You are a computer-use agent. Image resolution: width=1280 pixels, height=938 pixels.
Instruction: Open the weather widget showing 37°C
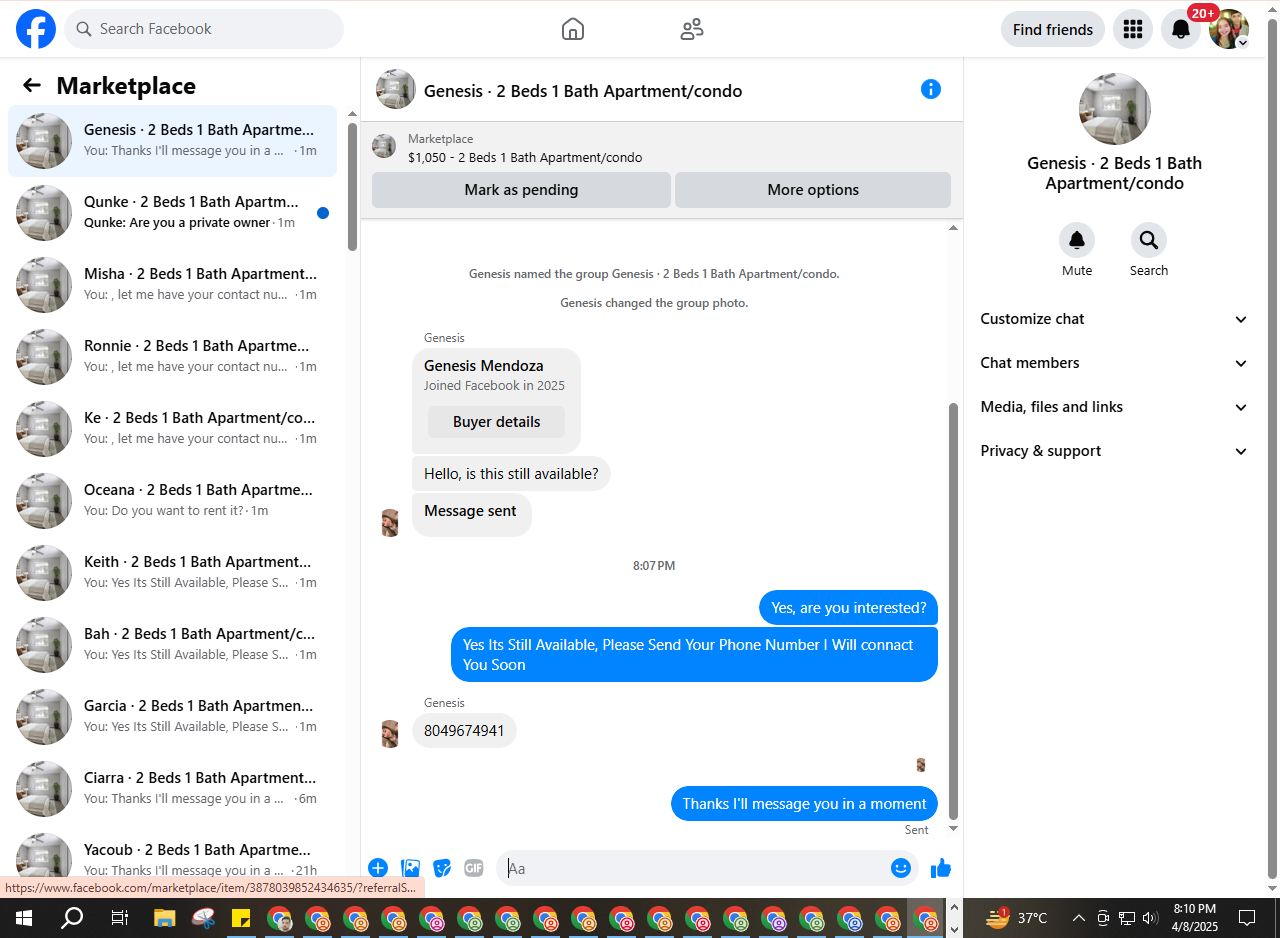(1017, 917)
